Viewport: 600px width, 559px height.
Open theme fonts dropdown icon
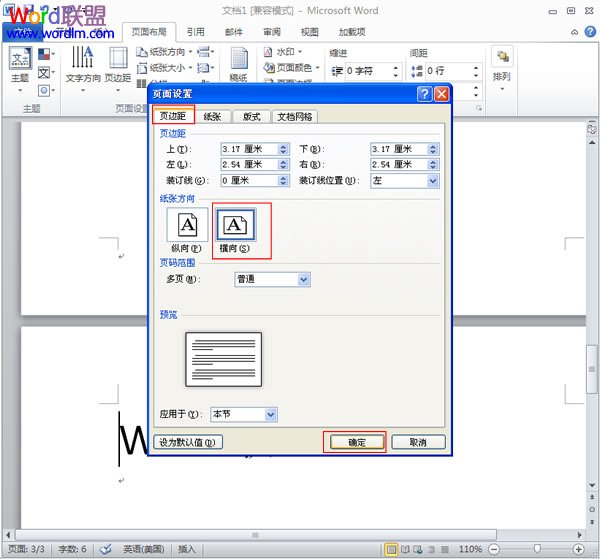pyautogui.click(x=46, y=72)
